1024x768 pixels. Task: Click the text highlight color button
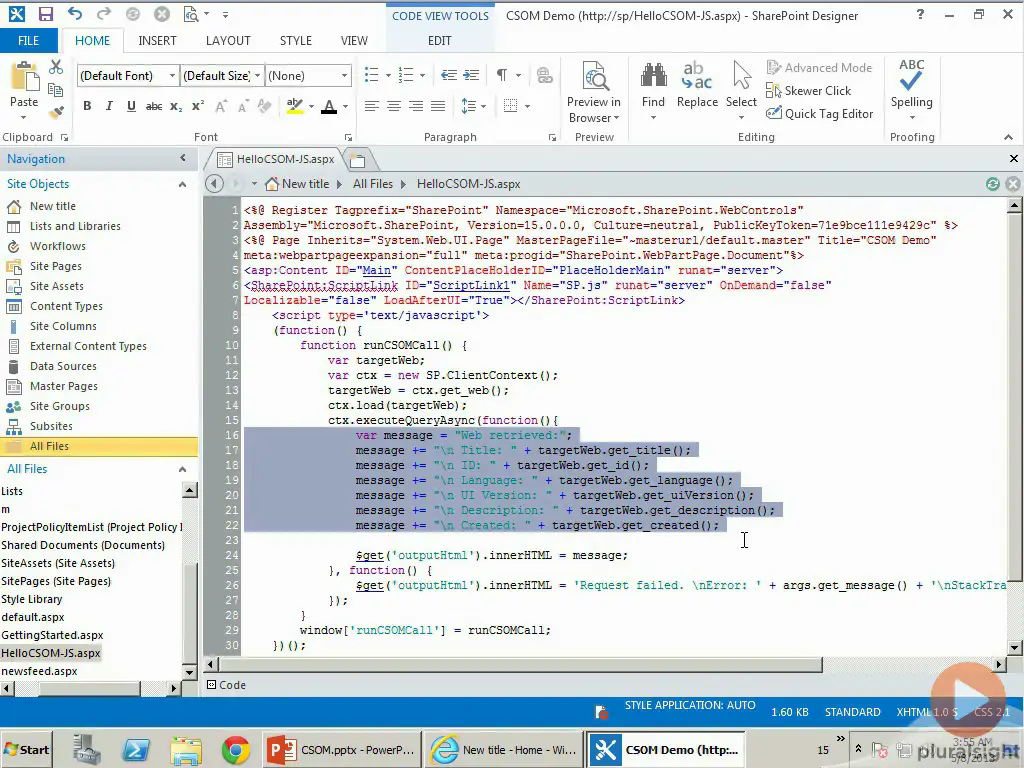tap(295, 106)
